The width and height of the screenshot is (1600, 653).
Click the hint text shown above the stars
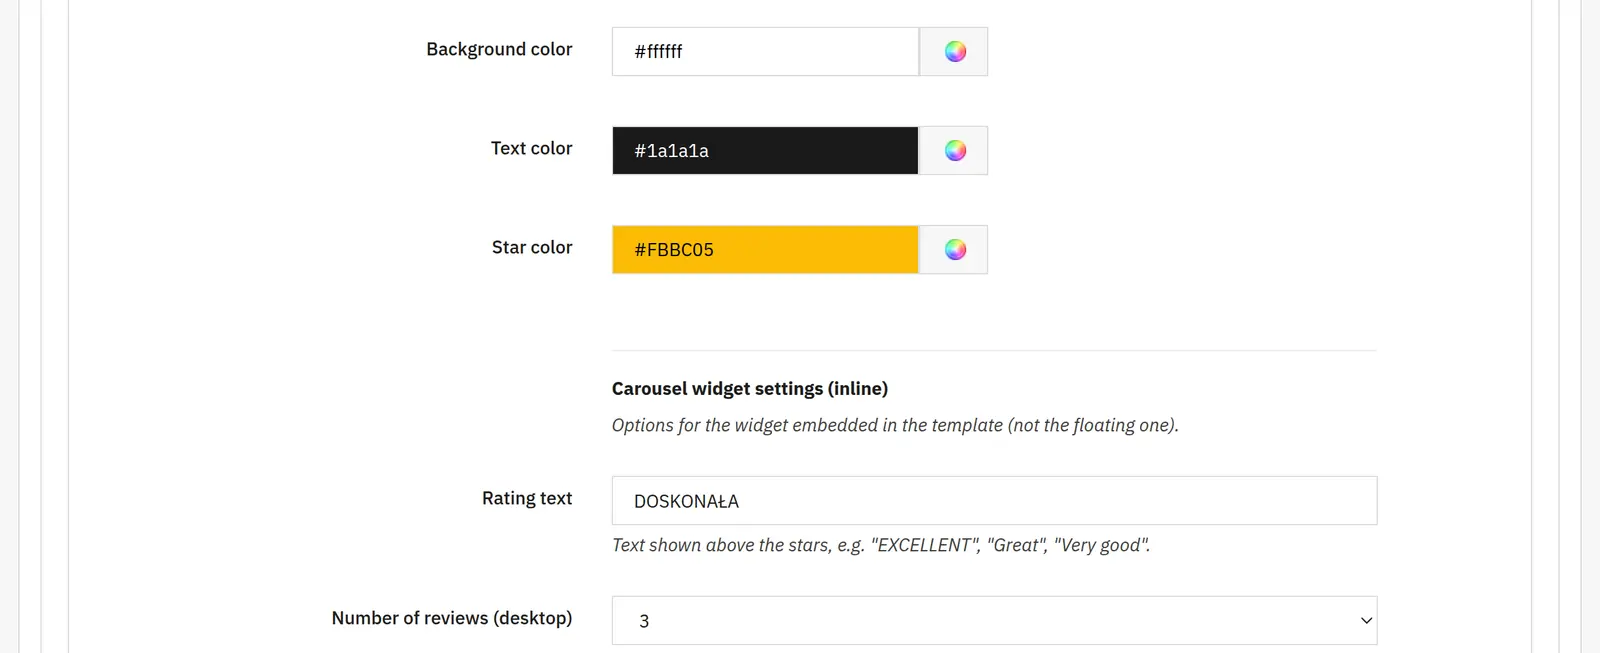click(881, 545)
